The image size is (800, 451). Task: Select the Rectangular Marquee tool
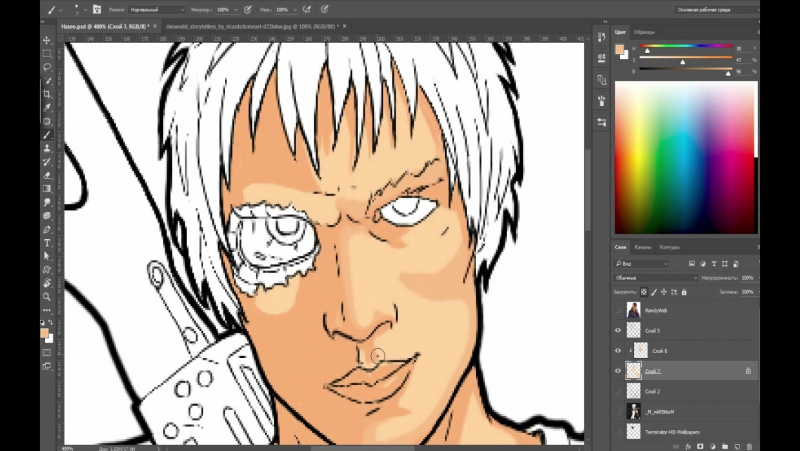coord(47,54)
